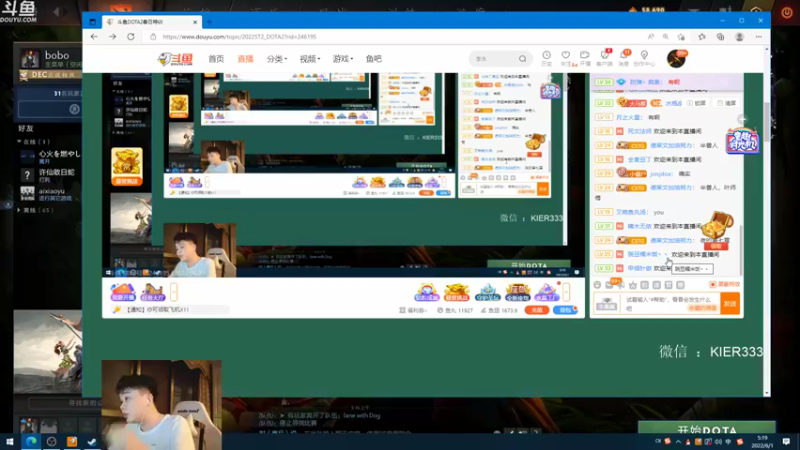Open browser favorites list icon
The height and width of the screenshot is (450, 800).
click(703, 37)
